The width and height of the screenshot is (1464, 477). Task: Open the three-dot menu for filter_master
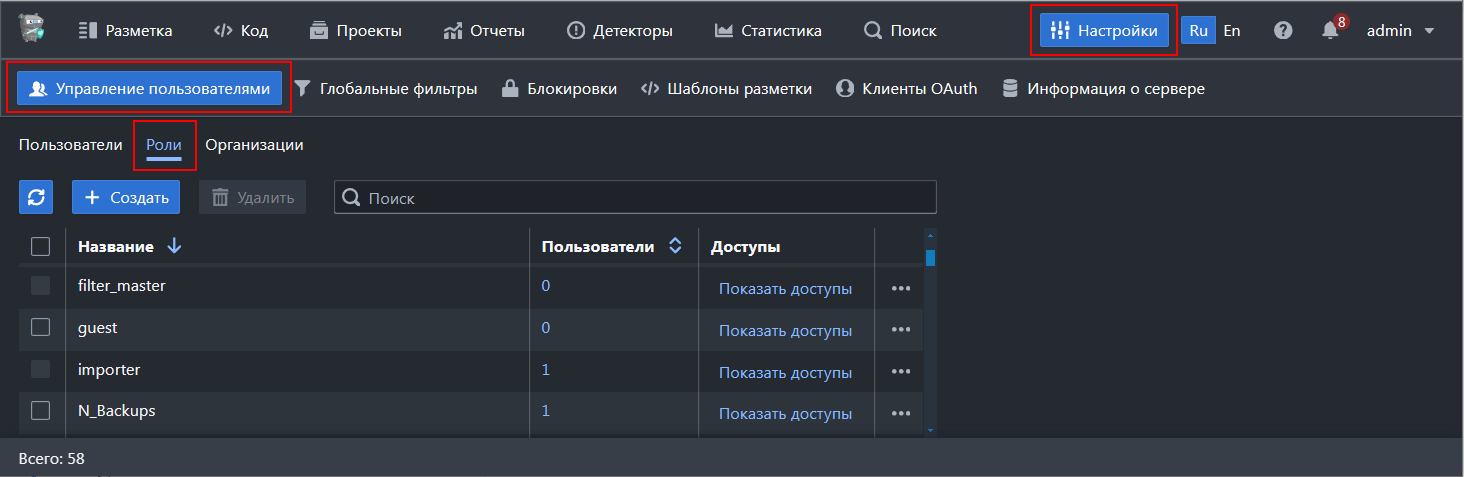click(x=901, y=289)
